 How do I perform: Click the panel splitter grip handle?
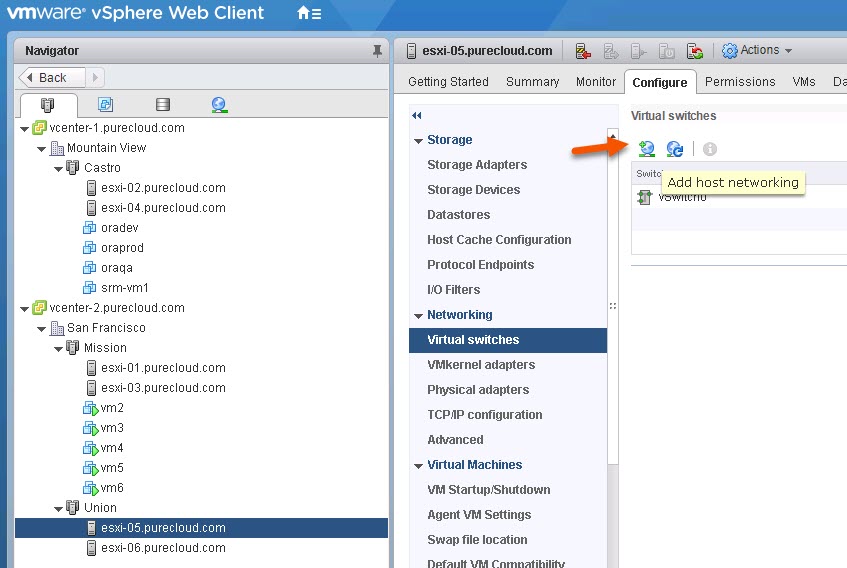coord(613,306)
